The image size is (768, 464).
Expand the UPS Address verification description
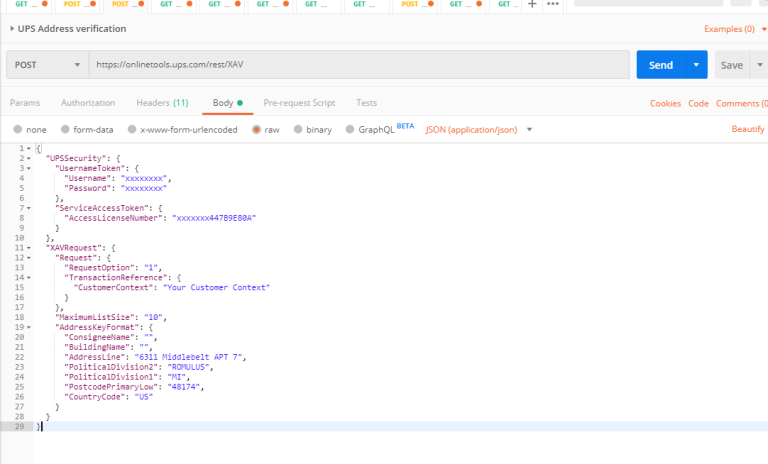(x=11, y=29)
